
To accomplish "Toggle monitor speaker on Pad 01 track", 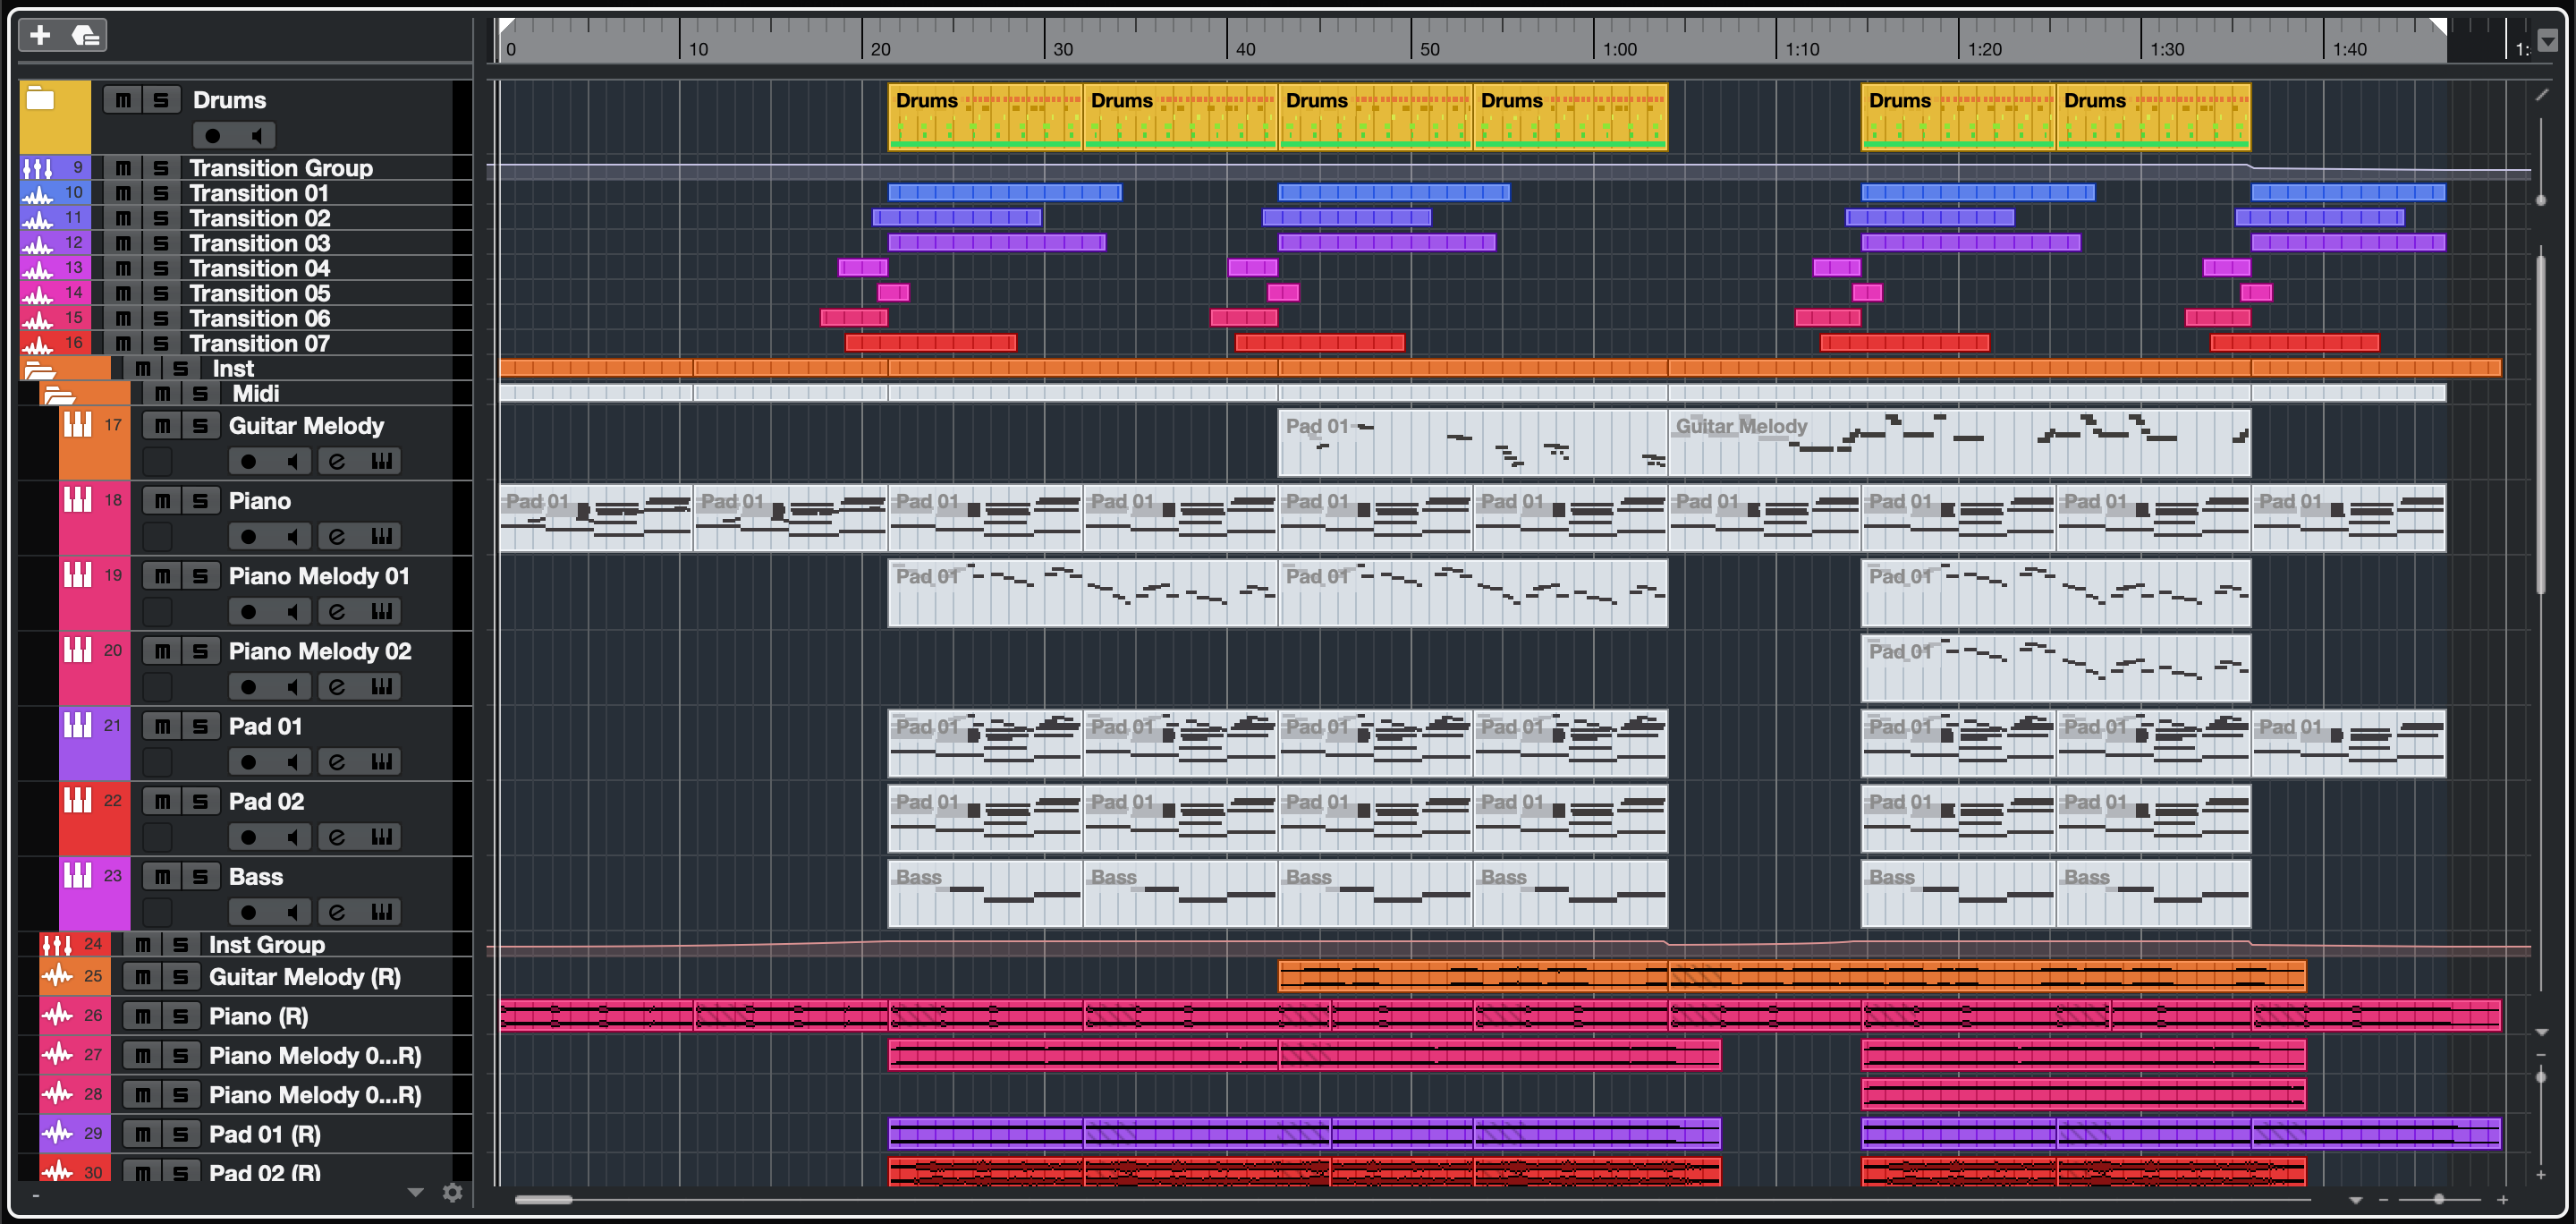I will 292,762.
